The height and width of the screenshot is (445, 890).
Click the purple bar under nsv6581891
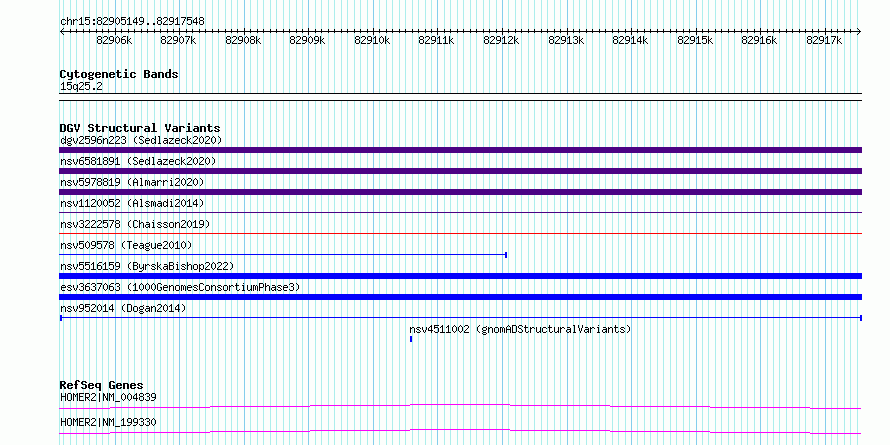tap(460, 171)
